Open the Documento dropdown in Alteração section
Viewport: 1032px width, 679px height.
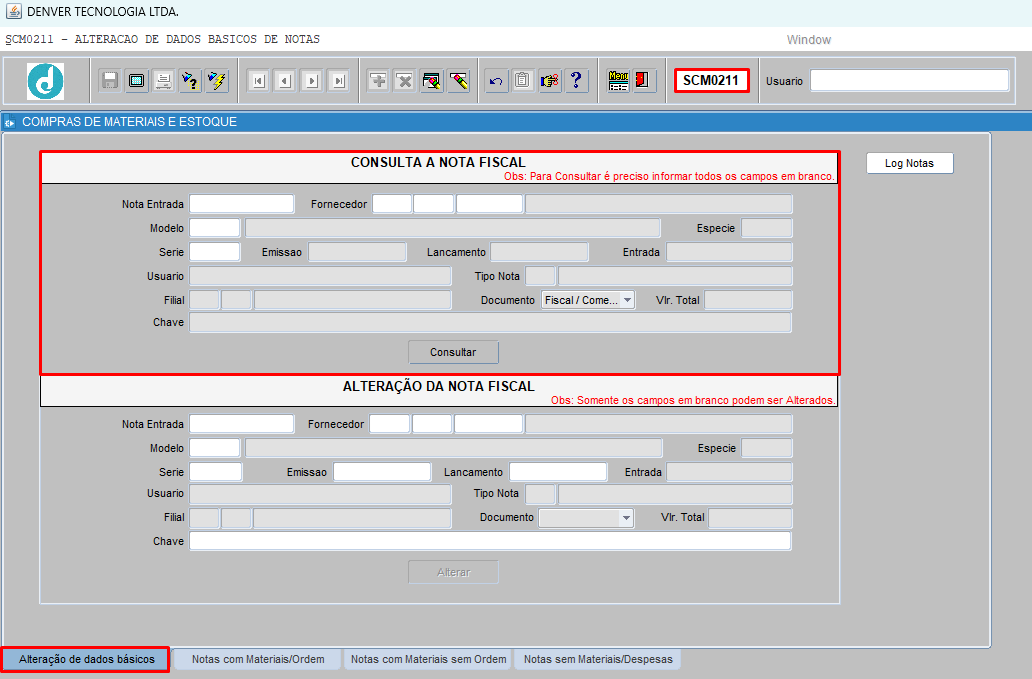click(626, 518)
